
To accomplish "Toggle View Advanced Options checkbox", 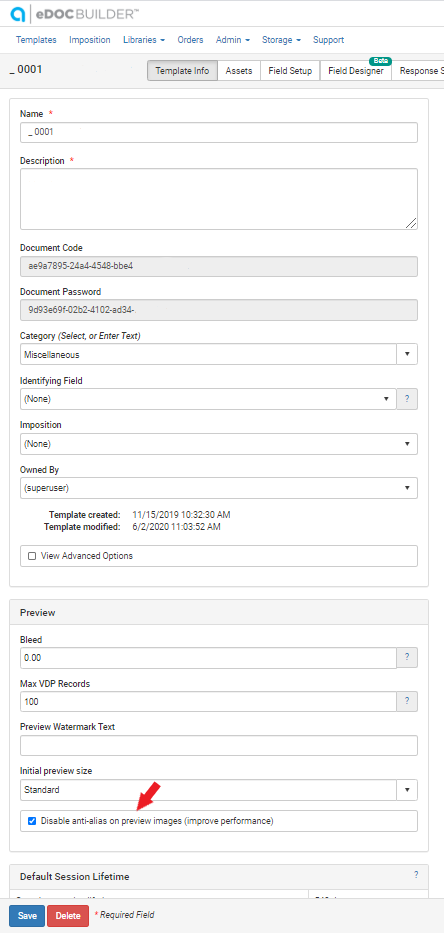I will (32, 556).
